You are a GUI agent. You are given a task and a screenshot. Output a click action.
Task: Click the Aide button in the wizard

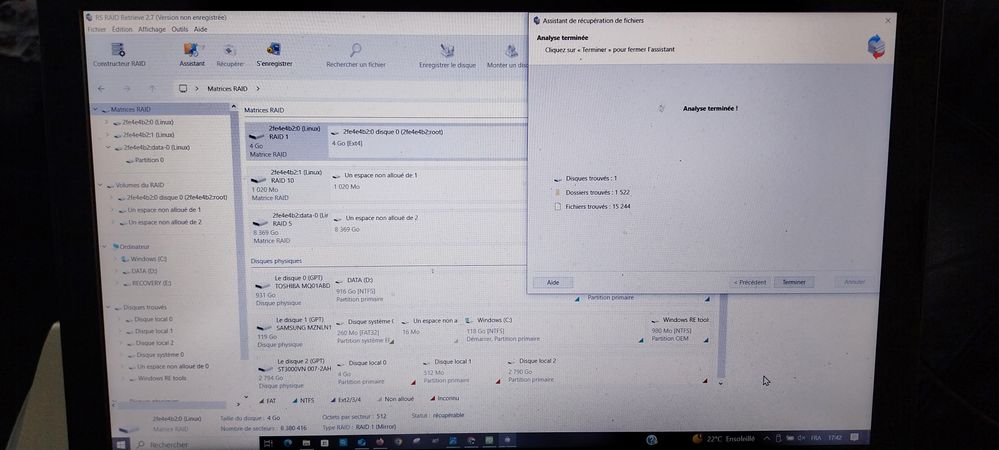click(553, 282)
